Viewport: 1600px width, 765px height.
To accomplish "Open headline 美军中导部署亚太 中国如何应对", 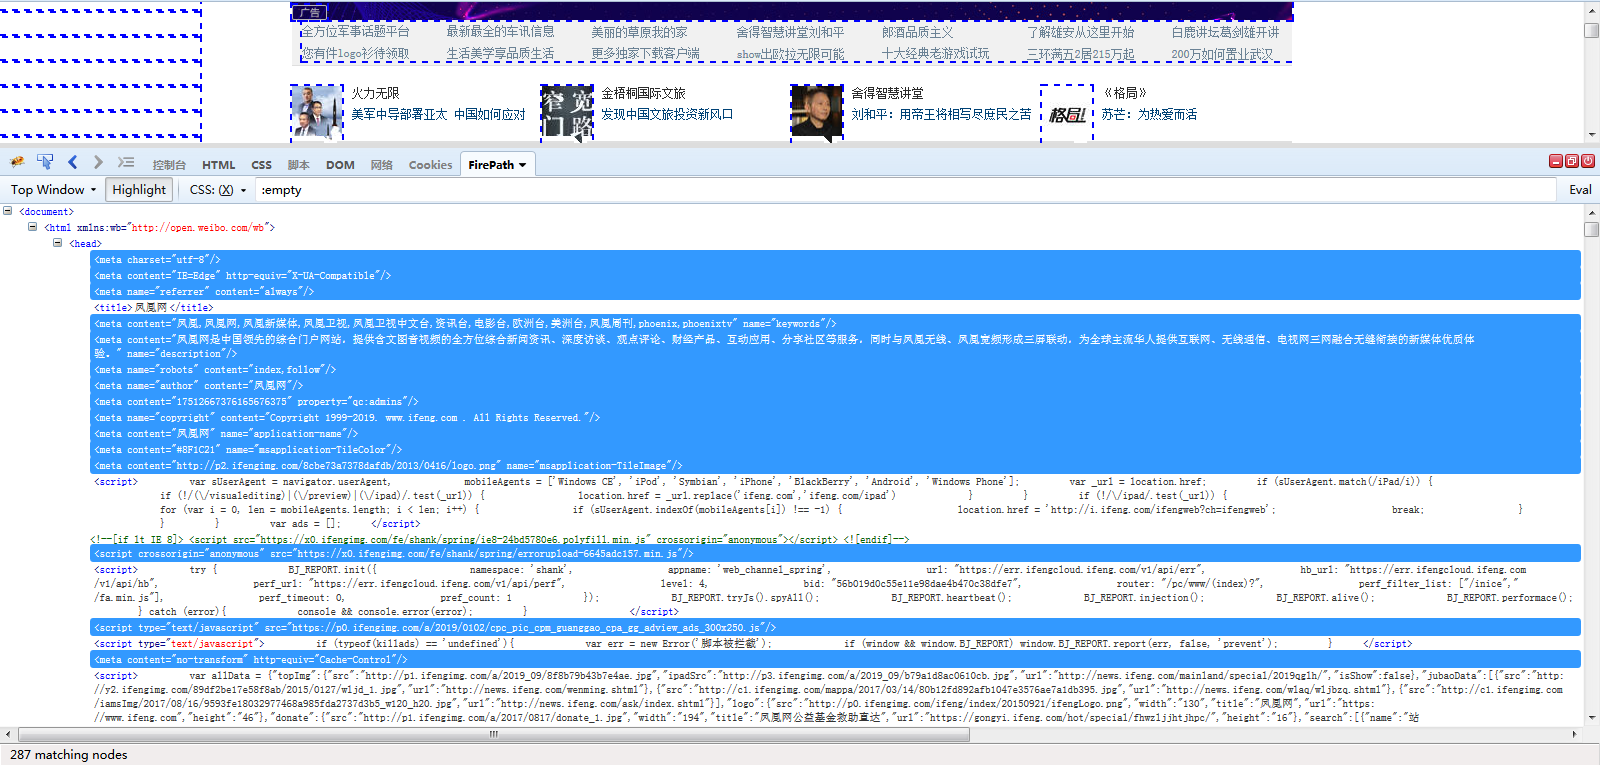I will tap(438, 114).
